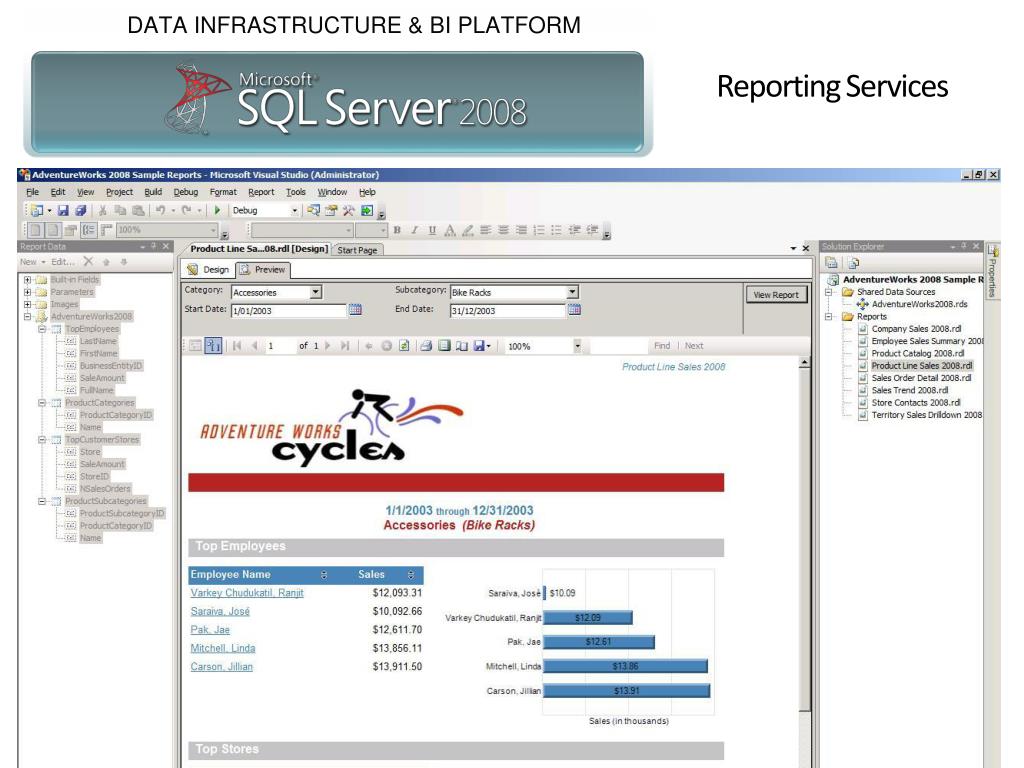Click the Find link in report toolbar
1024x768 pixels.
coord(662,345)
